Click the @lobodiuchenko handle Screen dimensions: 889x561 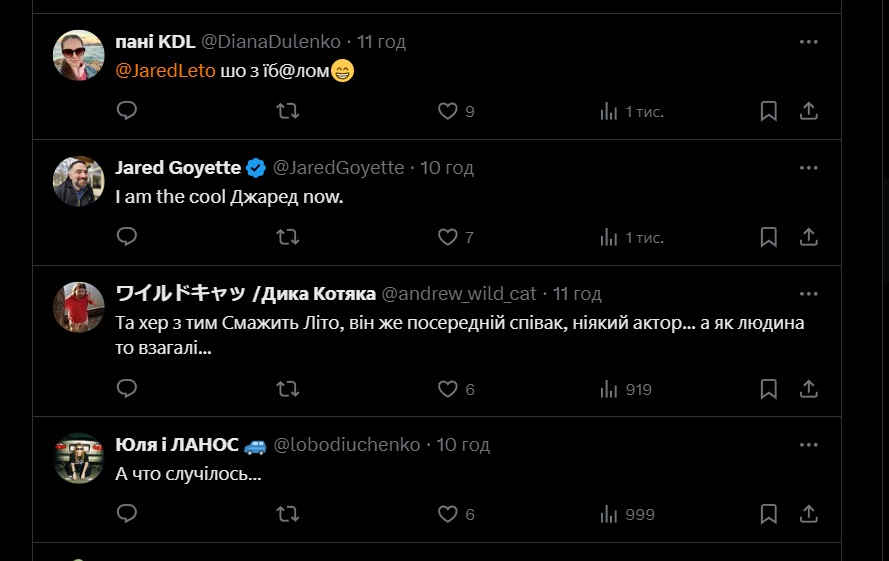tap(346, 445)
